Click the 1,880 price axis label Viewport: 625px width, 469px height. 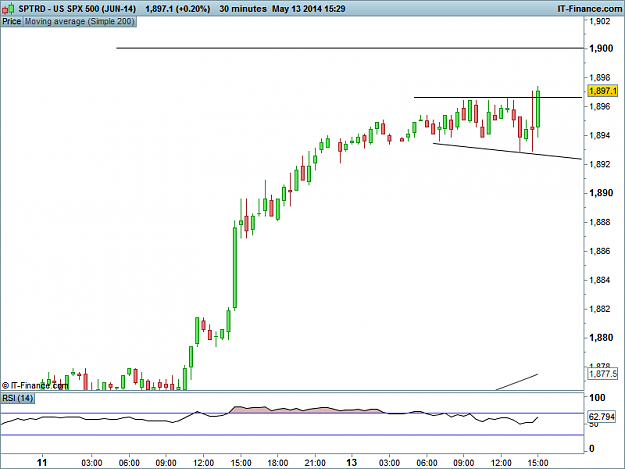601,338
